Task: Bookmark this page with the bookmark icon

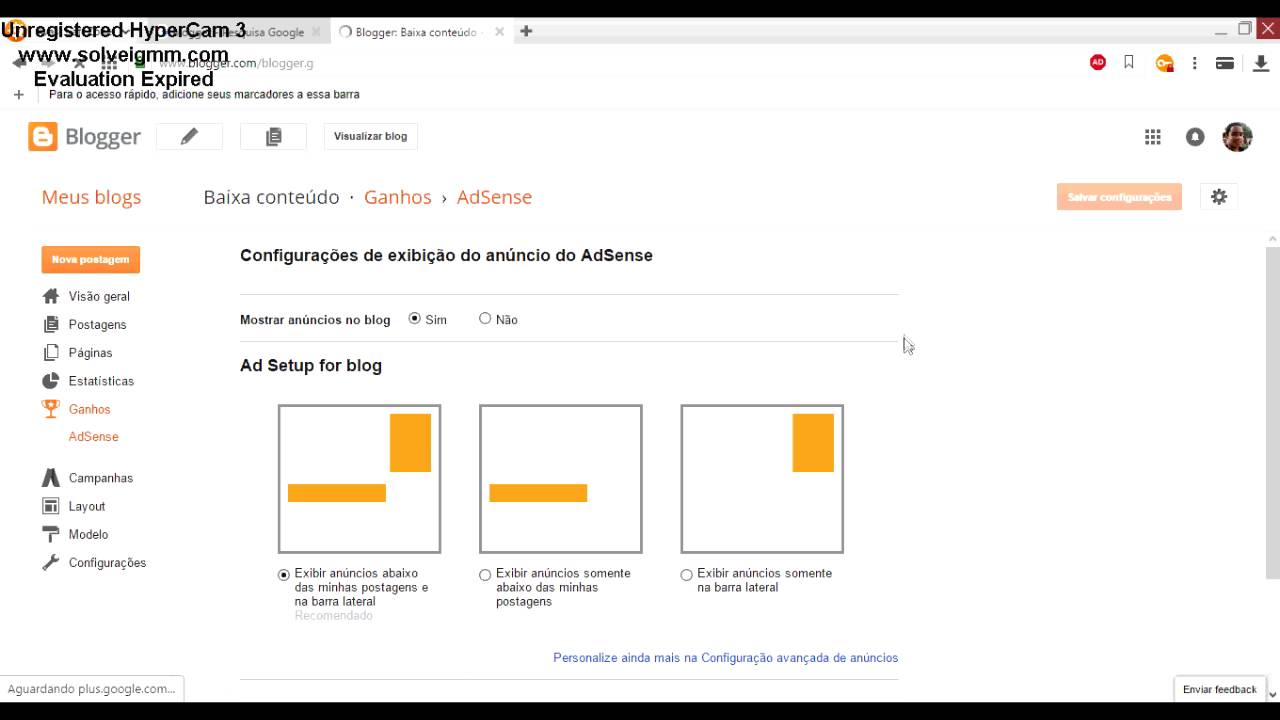Action: pyautogui.click(x=1129, y=62)
